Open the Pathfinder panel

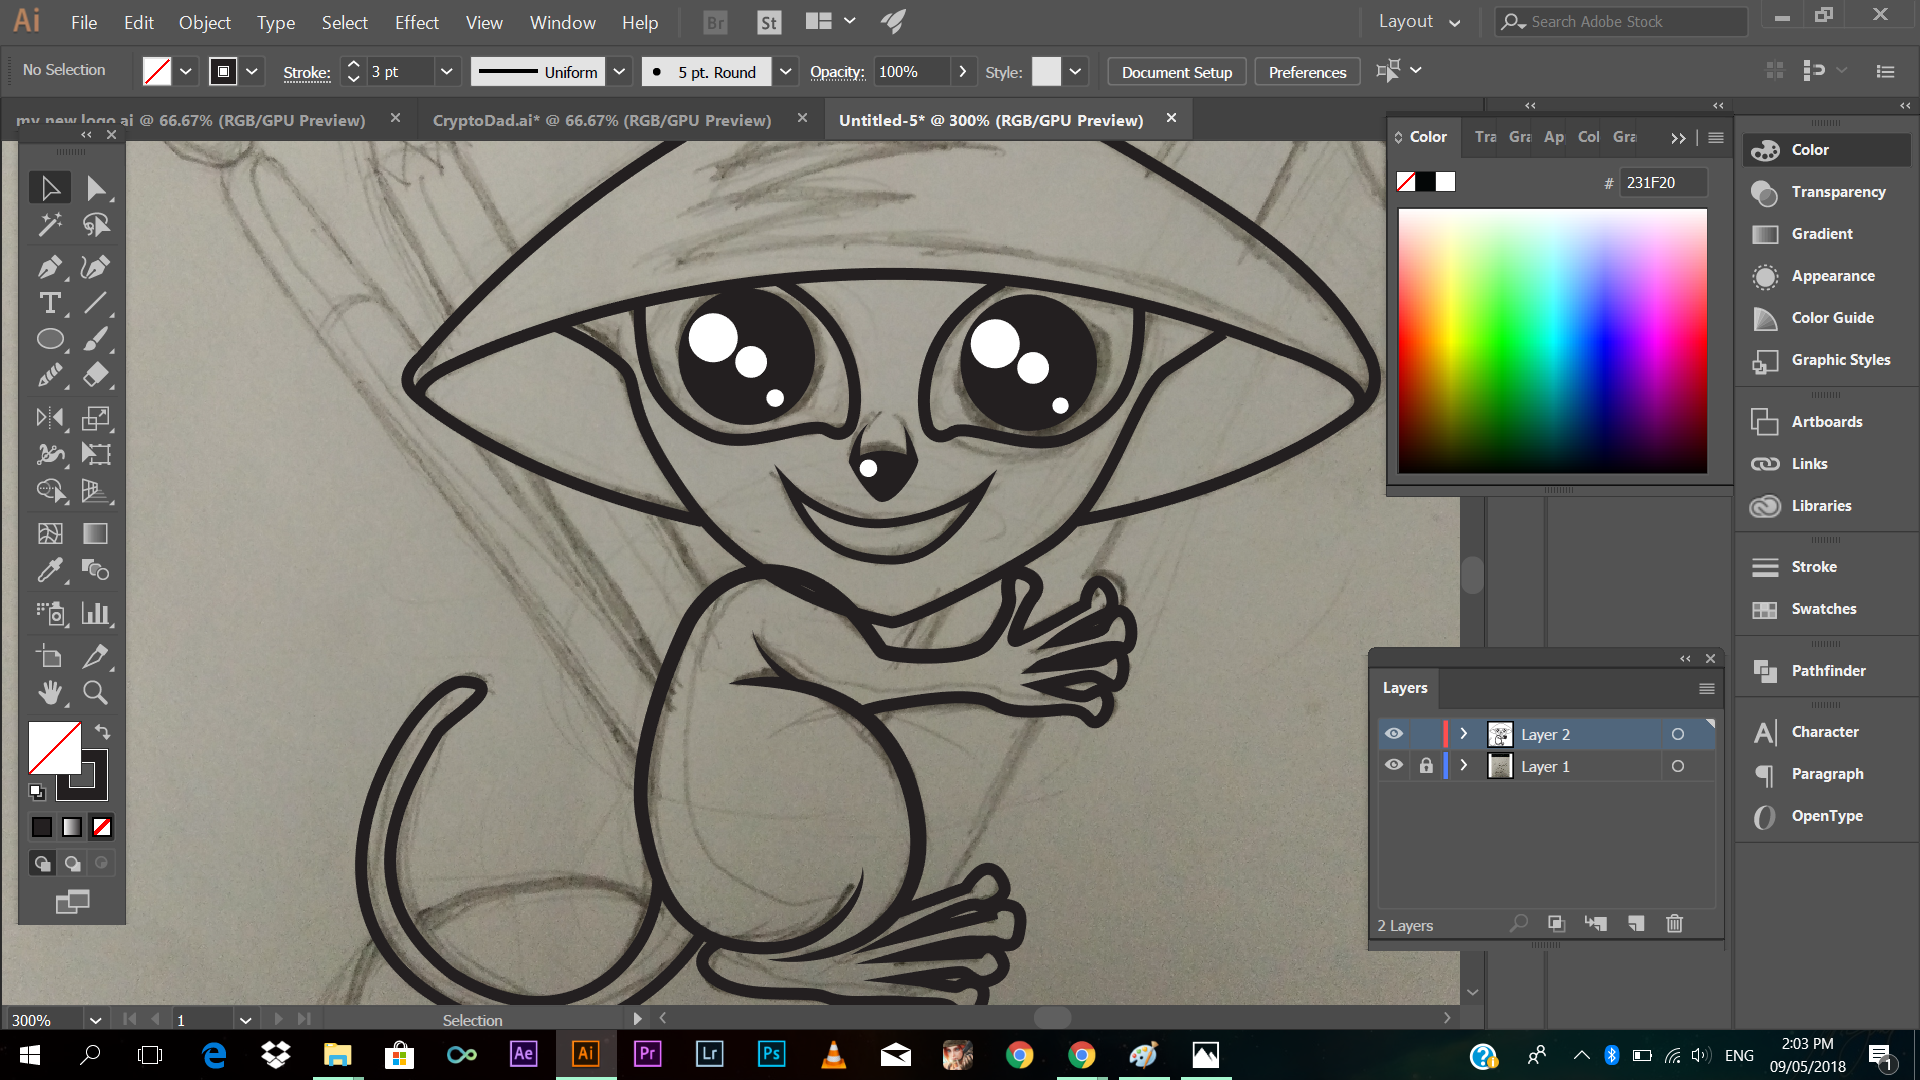click(x=1827, y=670)
